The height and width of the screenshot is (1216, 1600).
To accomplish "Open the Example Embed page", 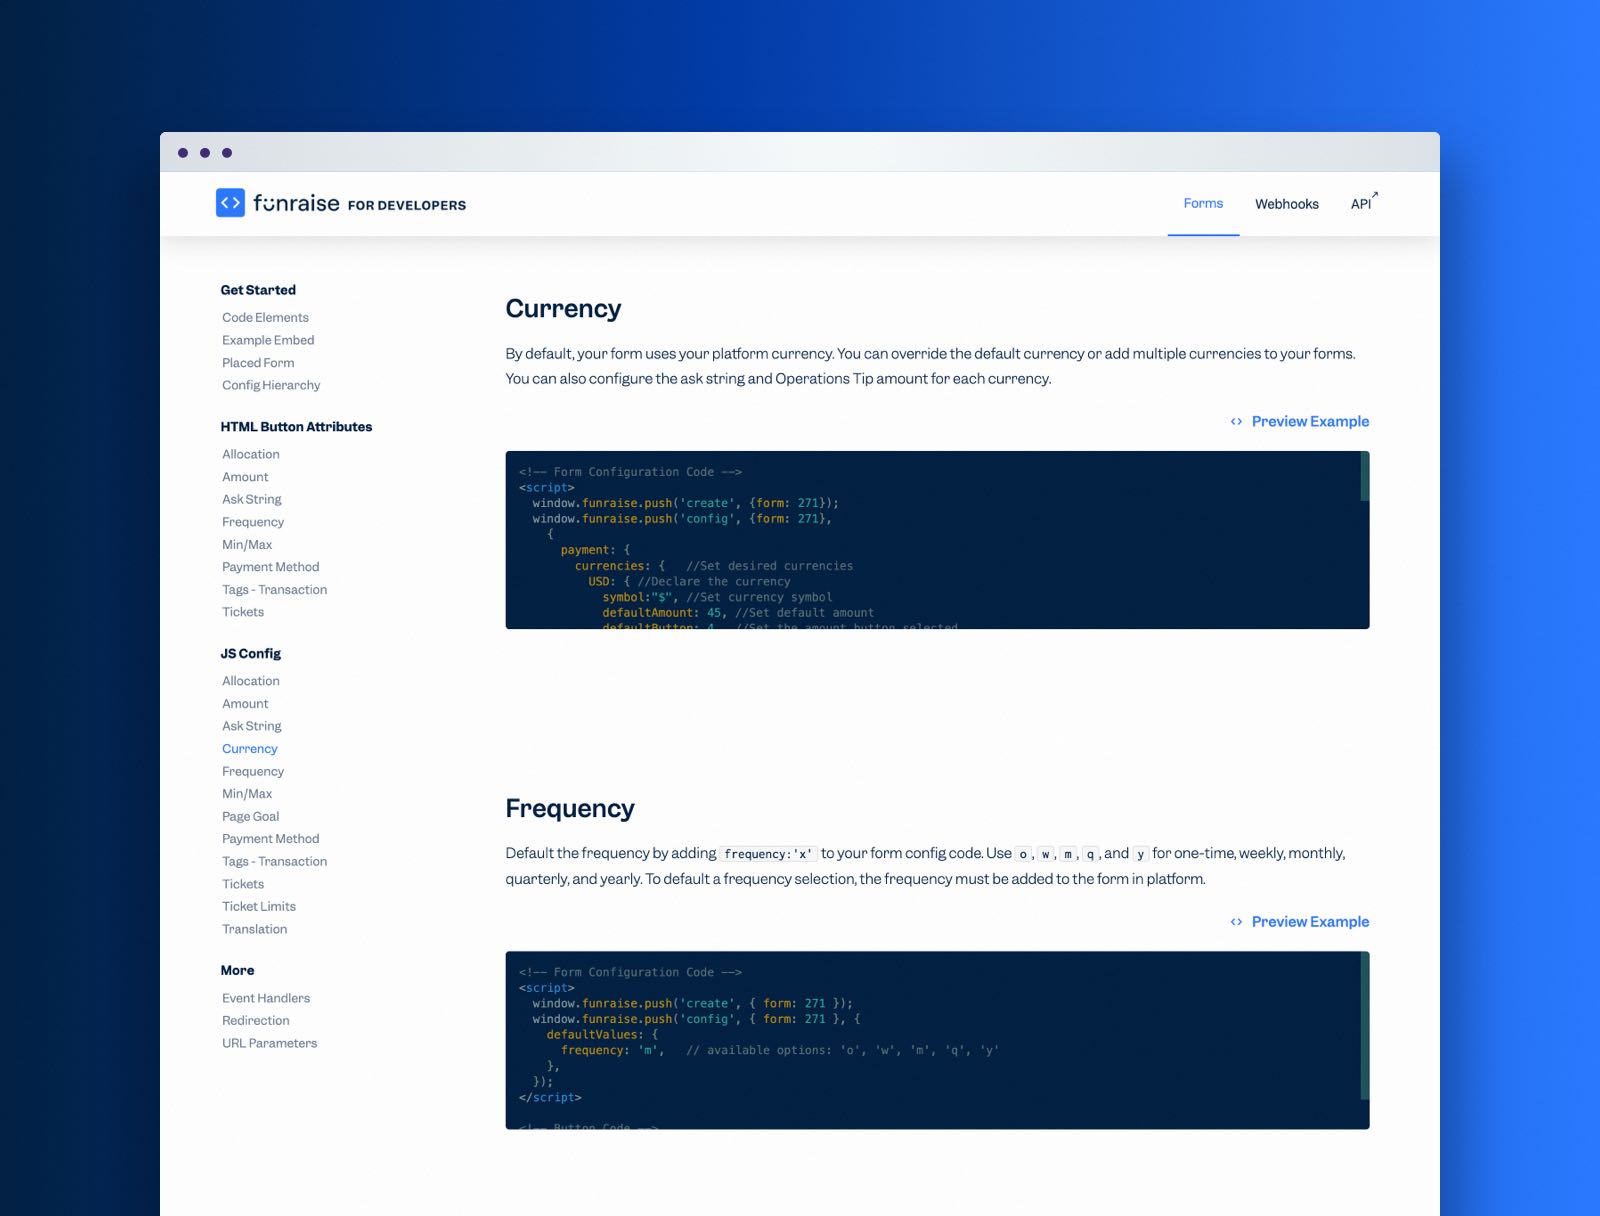I will (x=268, y=340).
